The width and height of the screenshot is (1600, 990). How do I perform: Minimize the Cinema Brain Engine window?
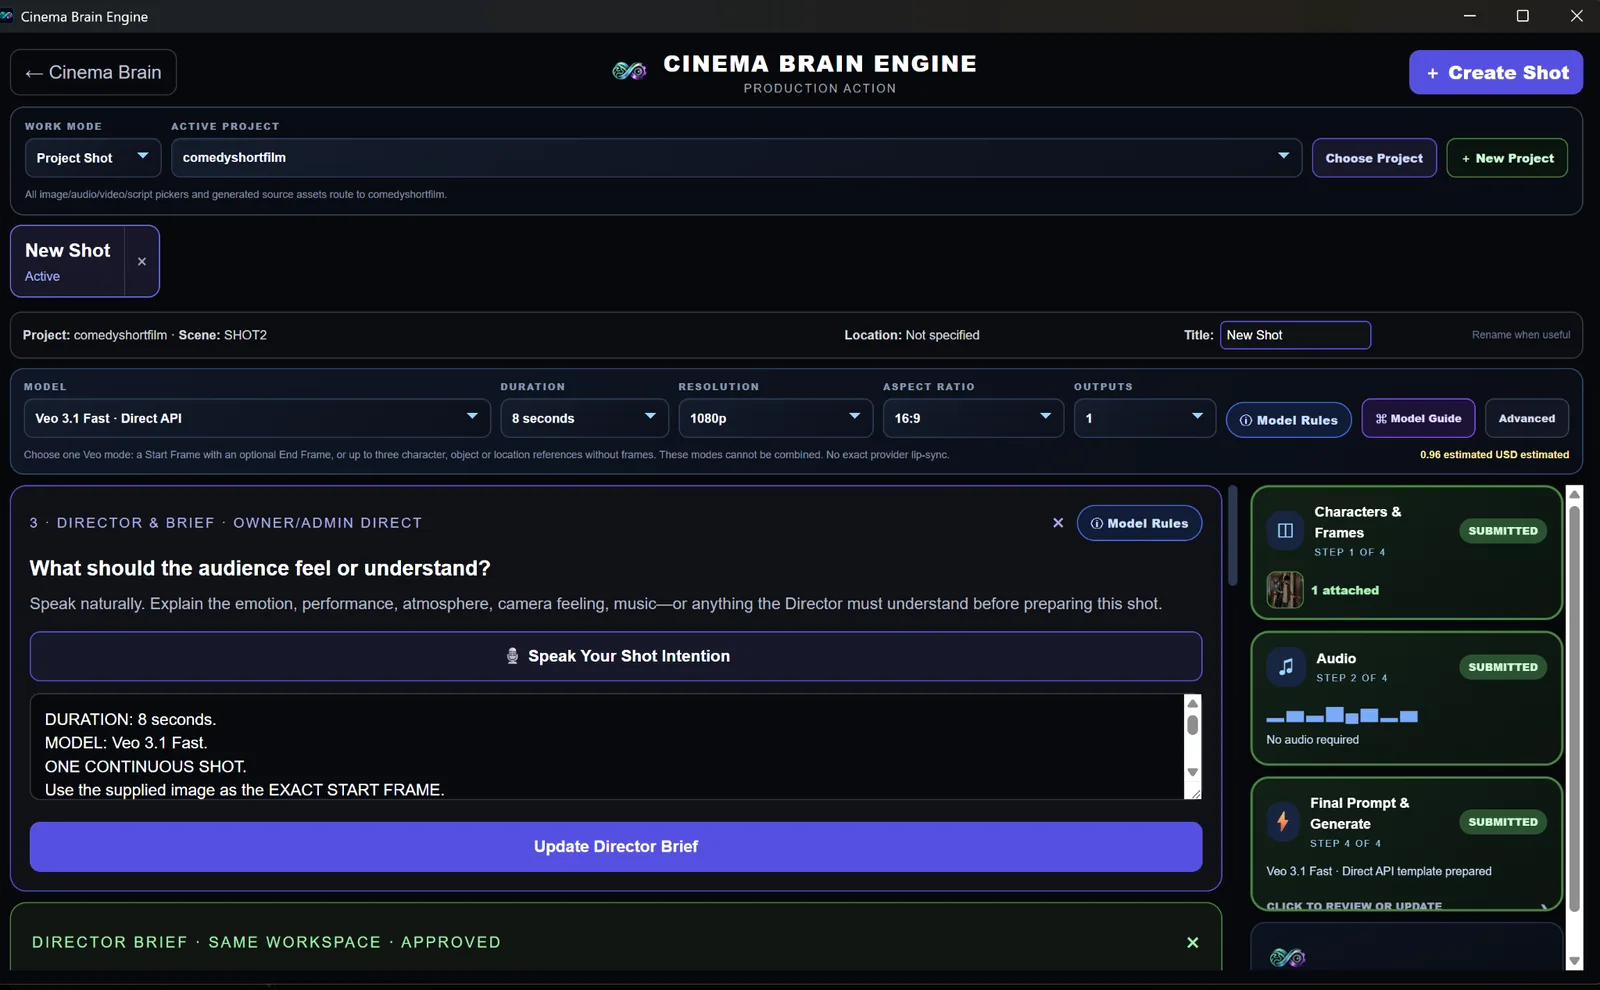click(1469, 16)
